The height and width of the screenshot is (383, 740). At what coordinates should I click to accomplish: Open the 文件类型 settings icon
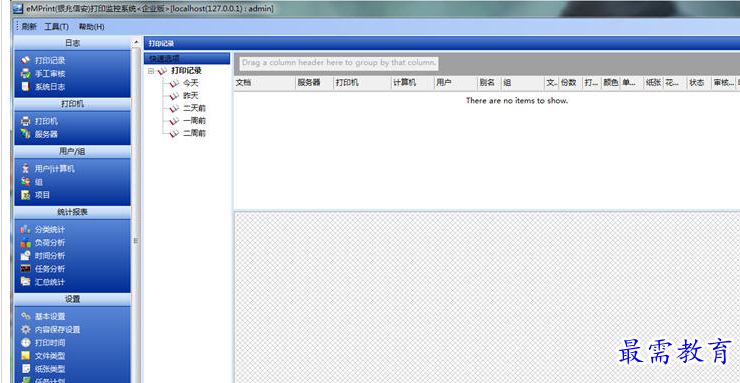click(25, 356)
